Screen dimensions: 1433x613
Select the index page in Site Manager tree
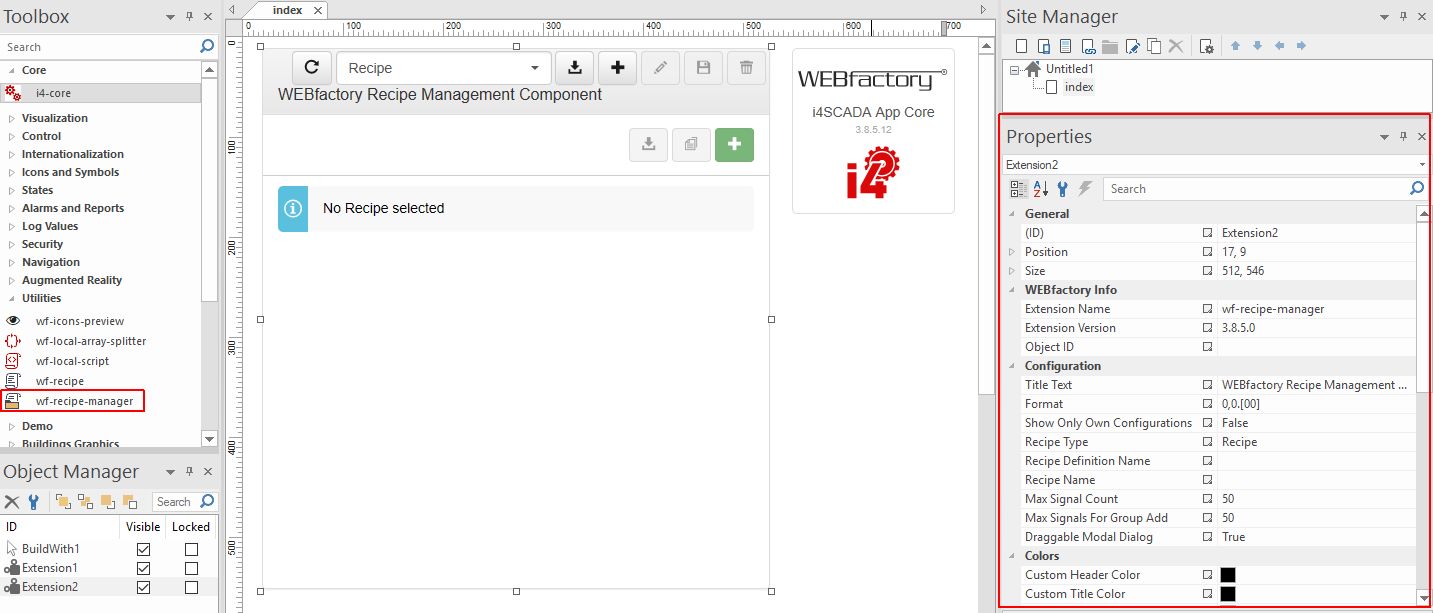1078,87
